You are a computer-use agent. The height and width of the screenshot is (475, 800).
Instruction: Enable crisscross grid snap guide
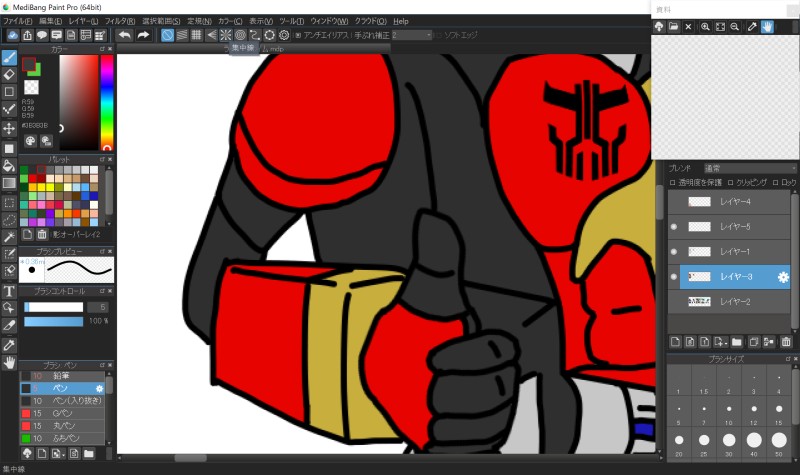(196, 35)
